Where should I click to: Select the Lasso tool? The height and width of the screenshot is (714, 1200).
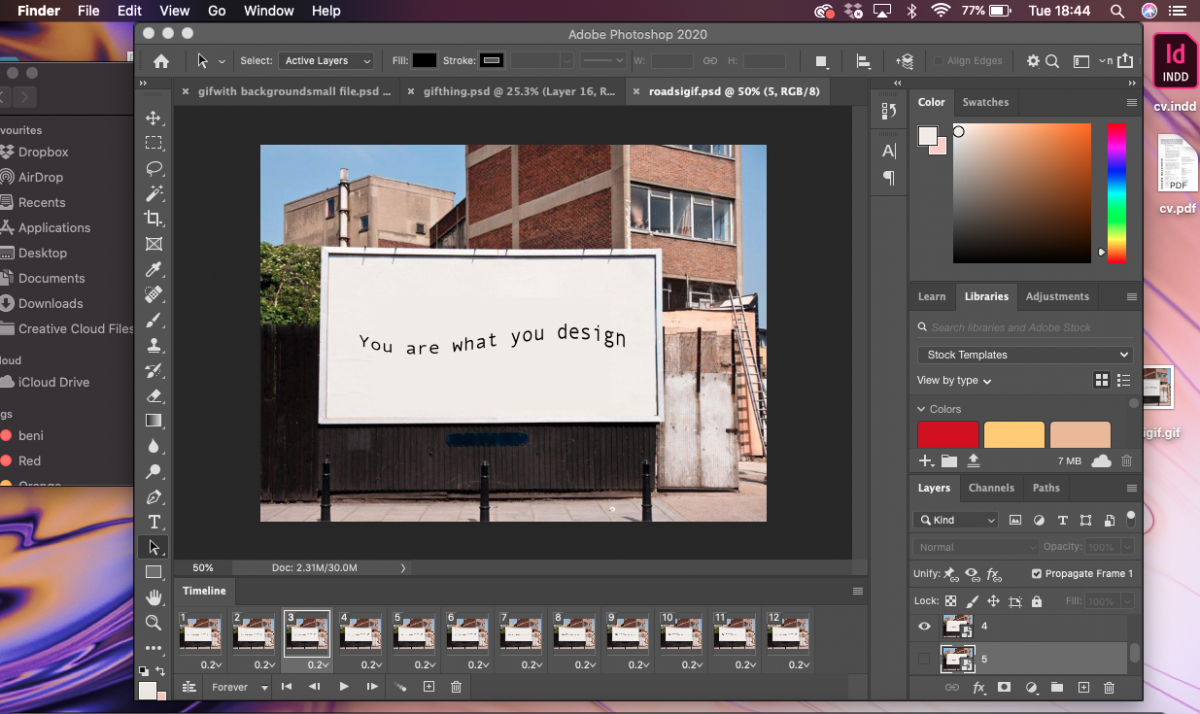point(154,168)
